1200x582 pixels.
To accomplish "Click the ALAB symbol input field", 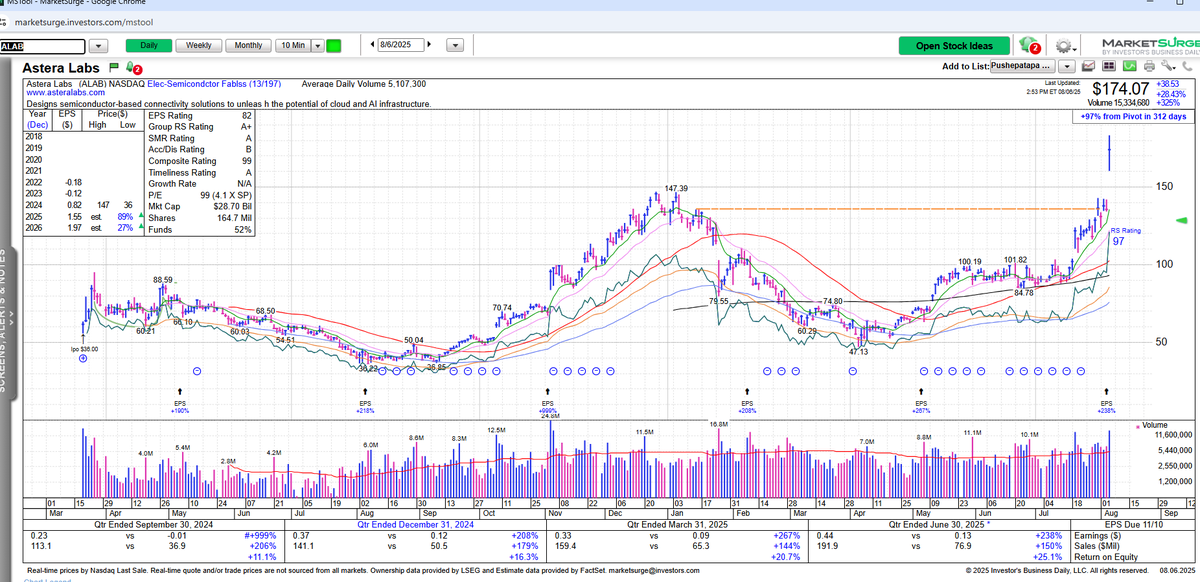I will [42, 46].
